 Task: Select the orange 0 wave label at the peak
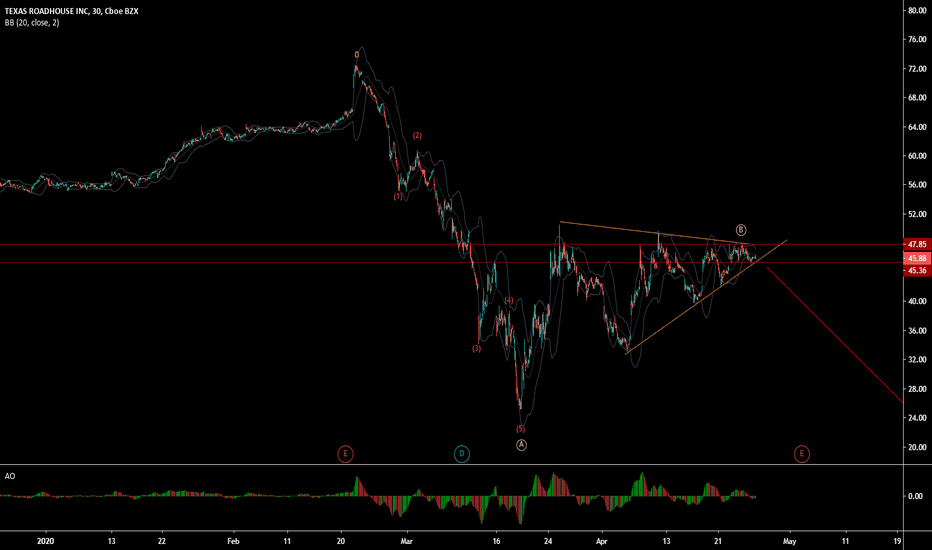[357, 55]
